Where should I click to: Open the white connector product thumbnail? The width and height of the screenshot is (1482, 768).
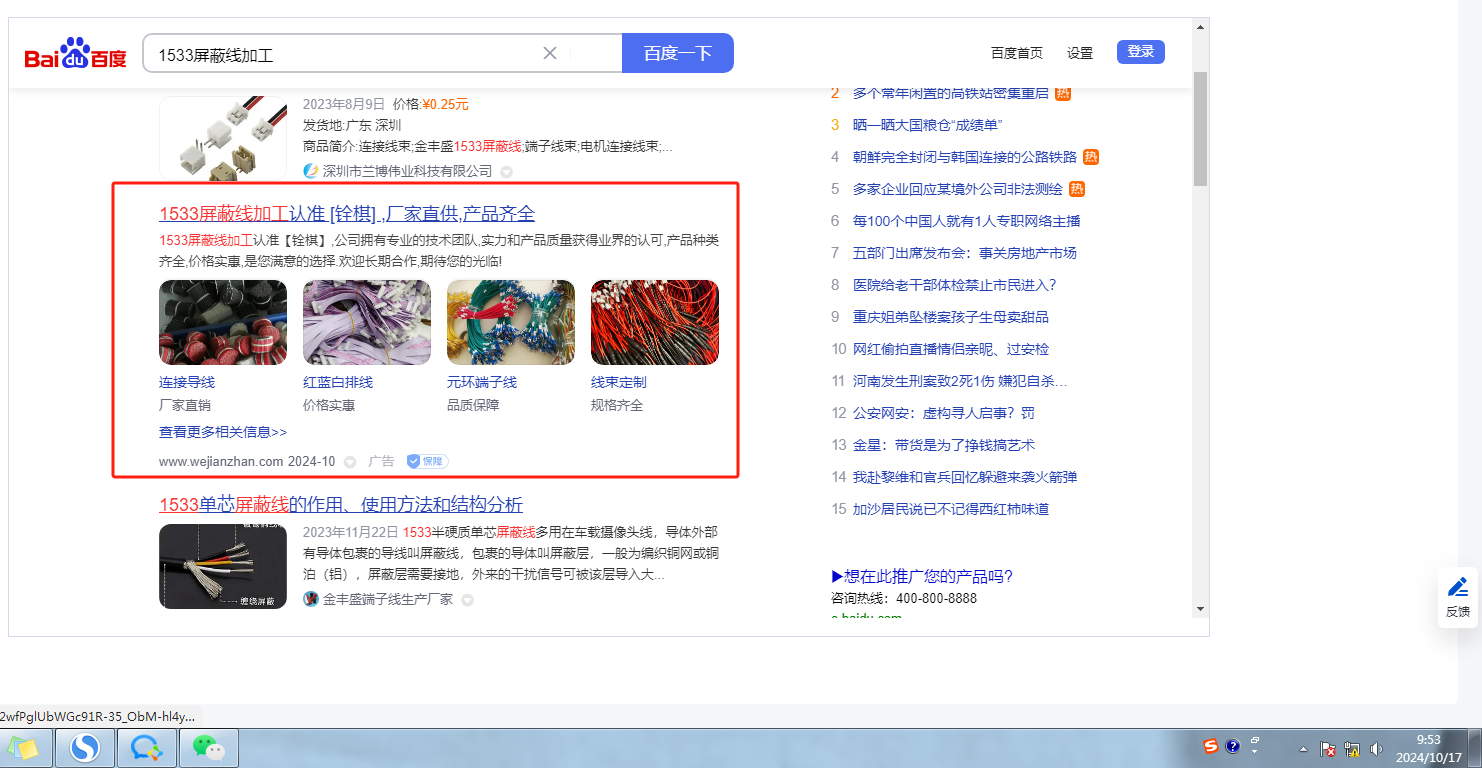pos(223,138)
